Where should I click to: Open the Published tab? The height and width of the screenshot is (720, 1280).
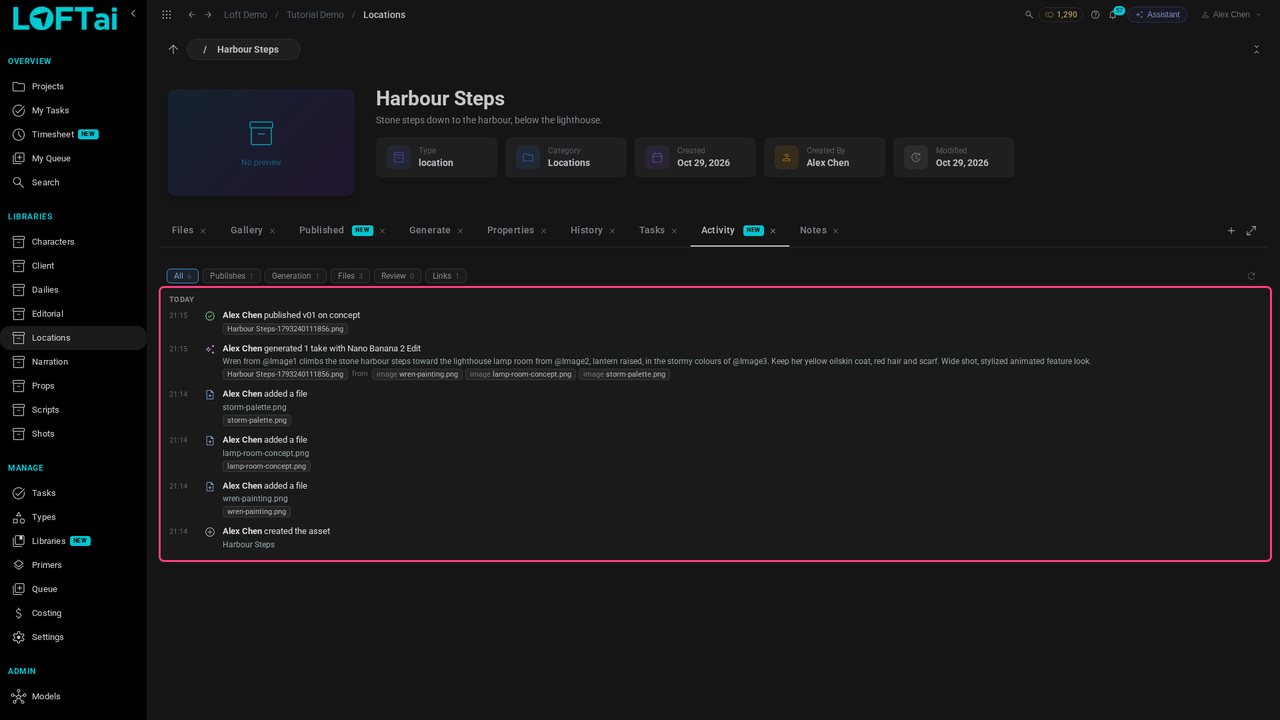321,230
